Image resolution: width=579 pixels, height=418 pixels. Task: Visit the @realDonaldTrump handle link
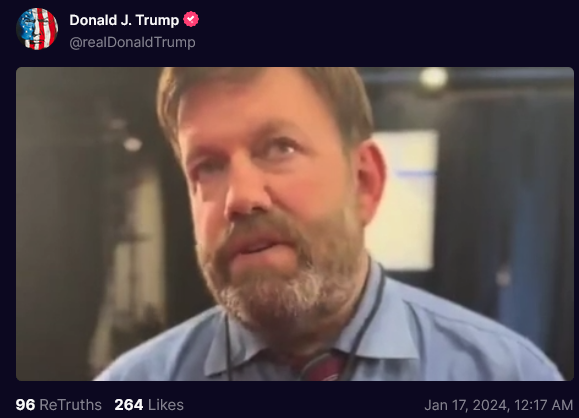click(x=132, y=42)
